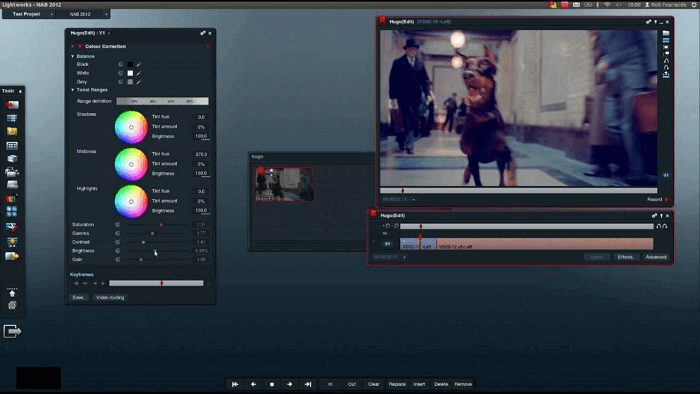
Task: Toggle keyframing for Gamma
Action: tap(118, 233)
